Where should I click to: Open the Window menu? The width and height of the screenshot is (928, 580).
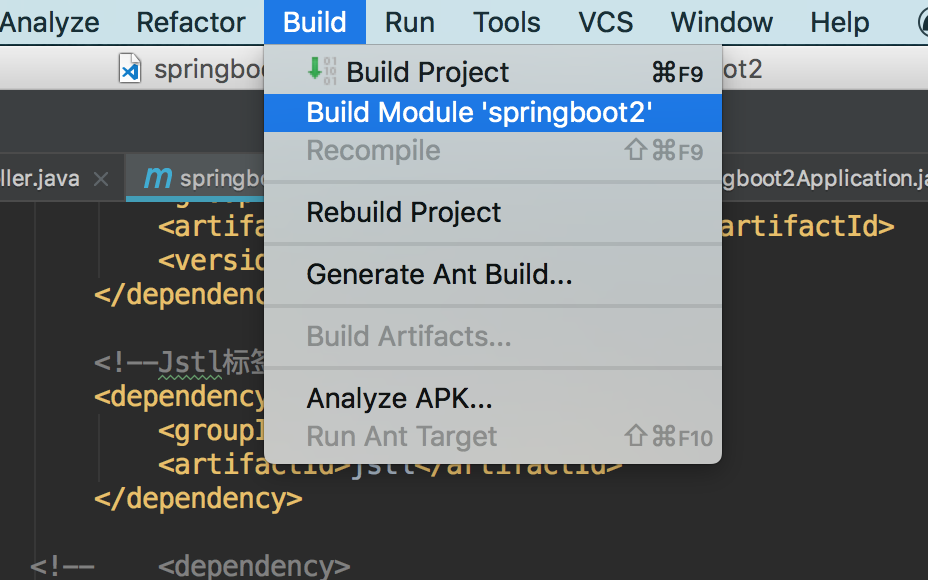721,22
